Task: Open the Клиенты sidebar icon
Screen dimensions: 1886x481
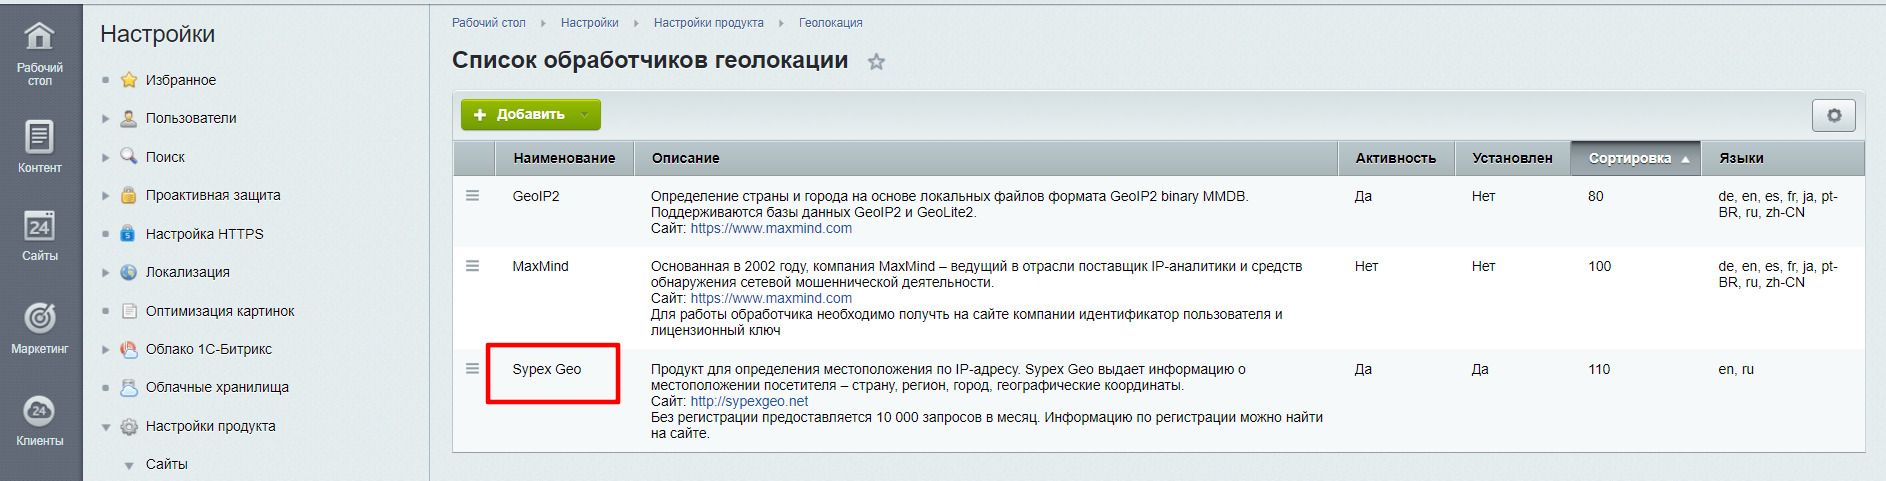Action: pyautogui.click(x=39, y=411)
